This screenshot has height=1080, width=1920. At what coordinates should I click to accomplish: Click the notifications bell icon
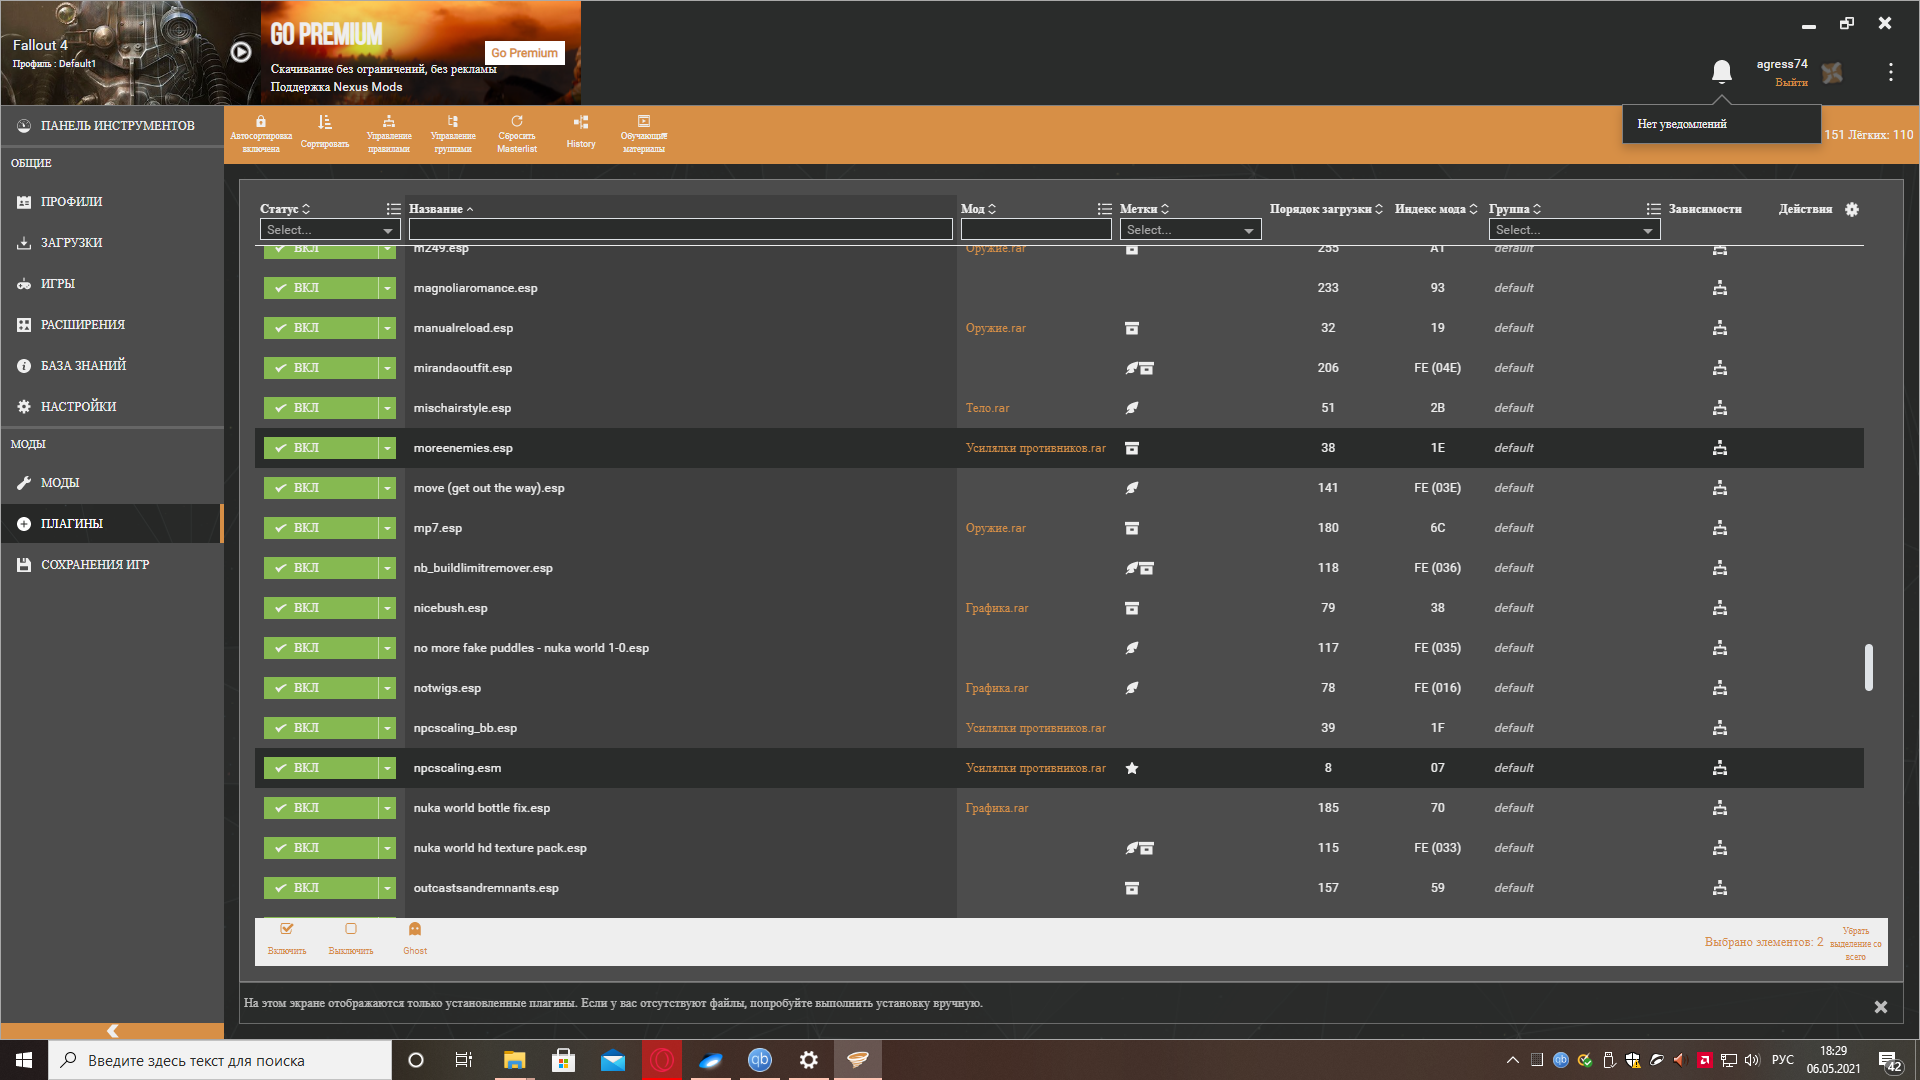1721,72
